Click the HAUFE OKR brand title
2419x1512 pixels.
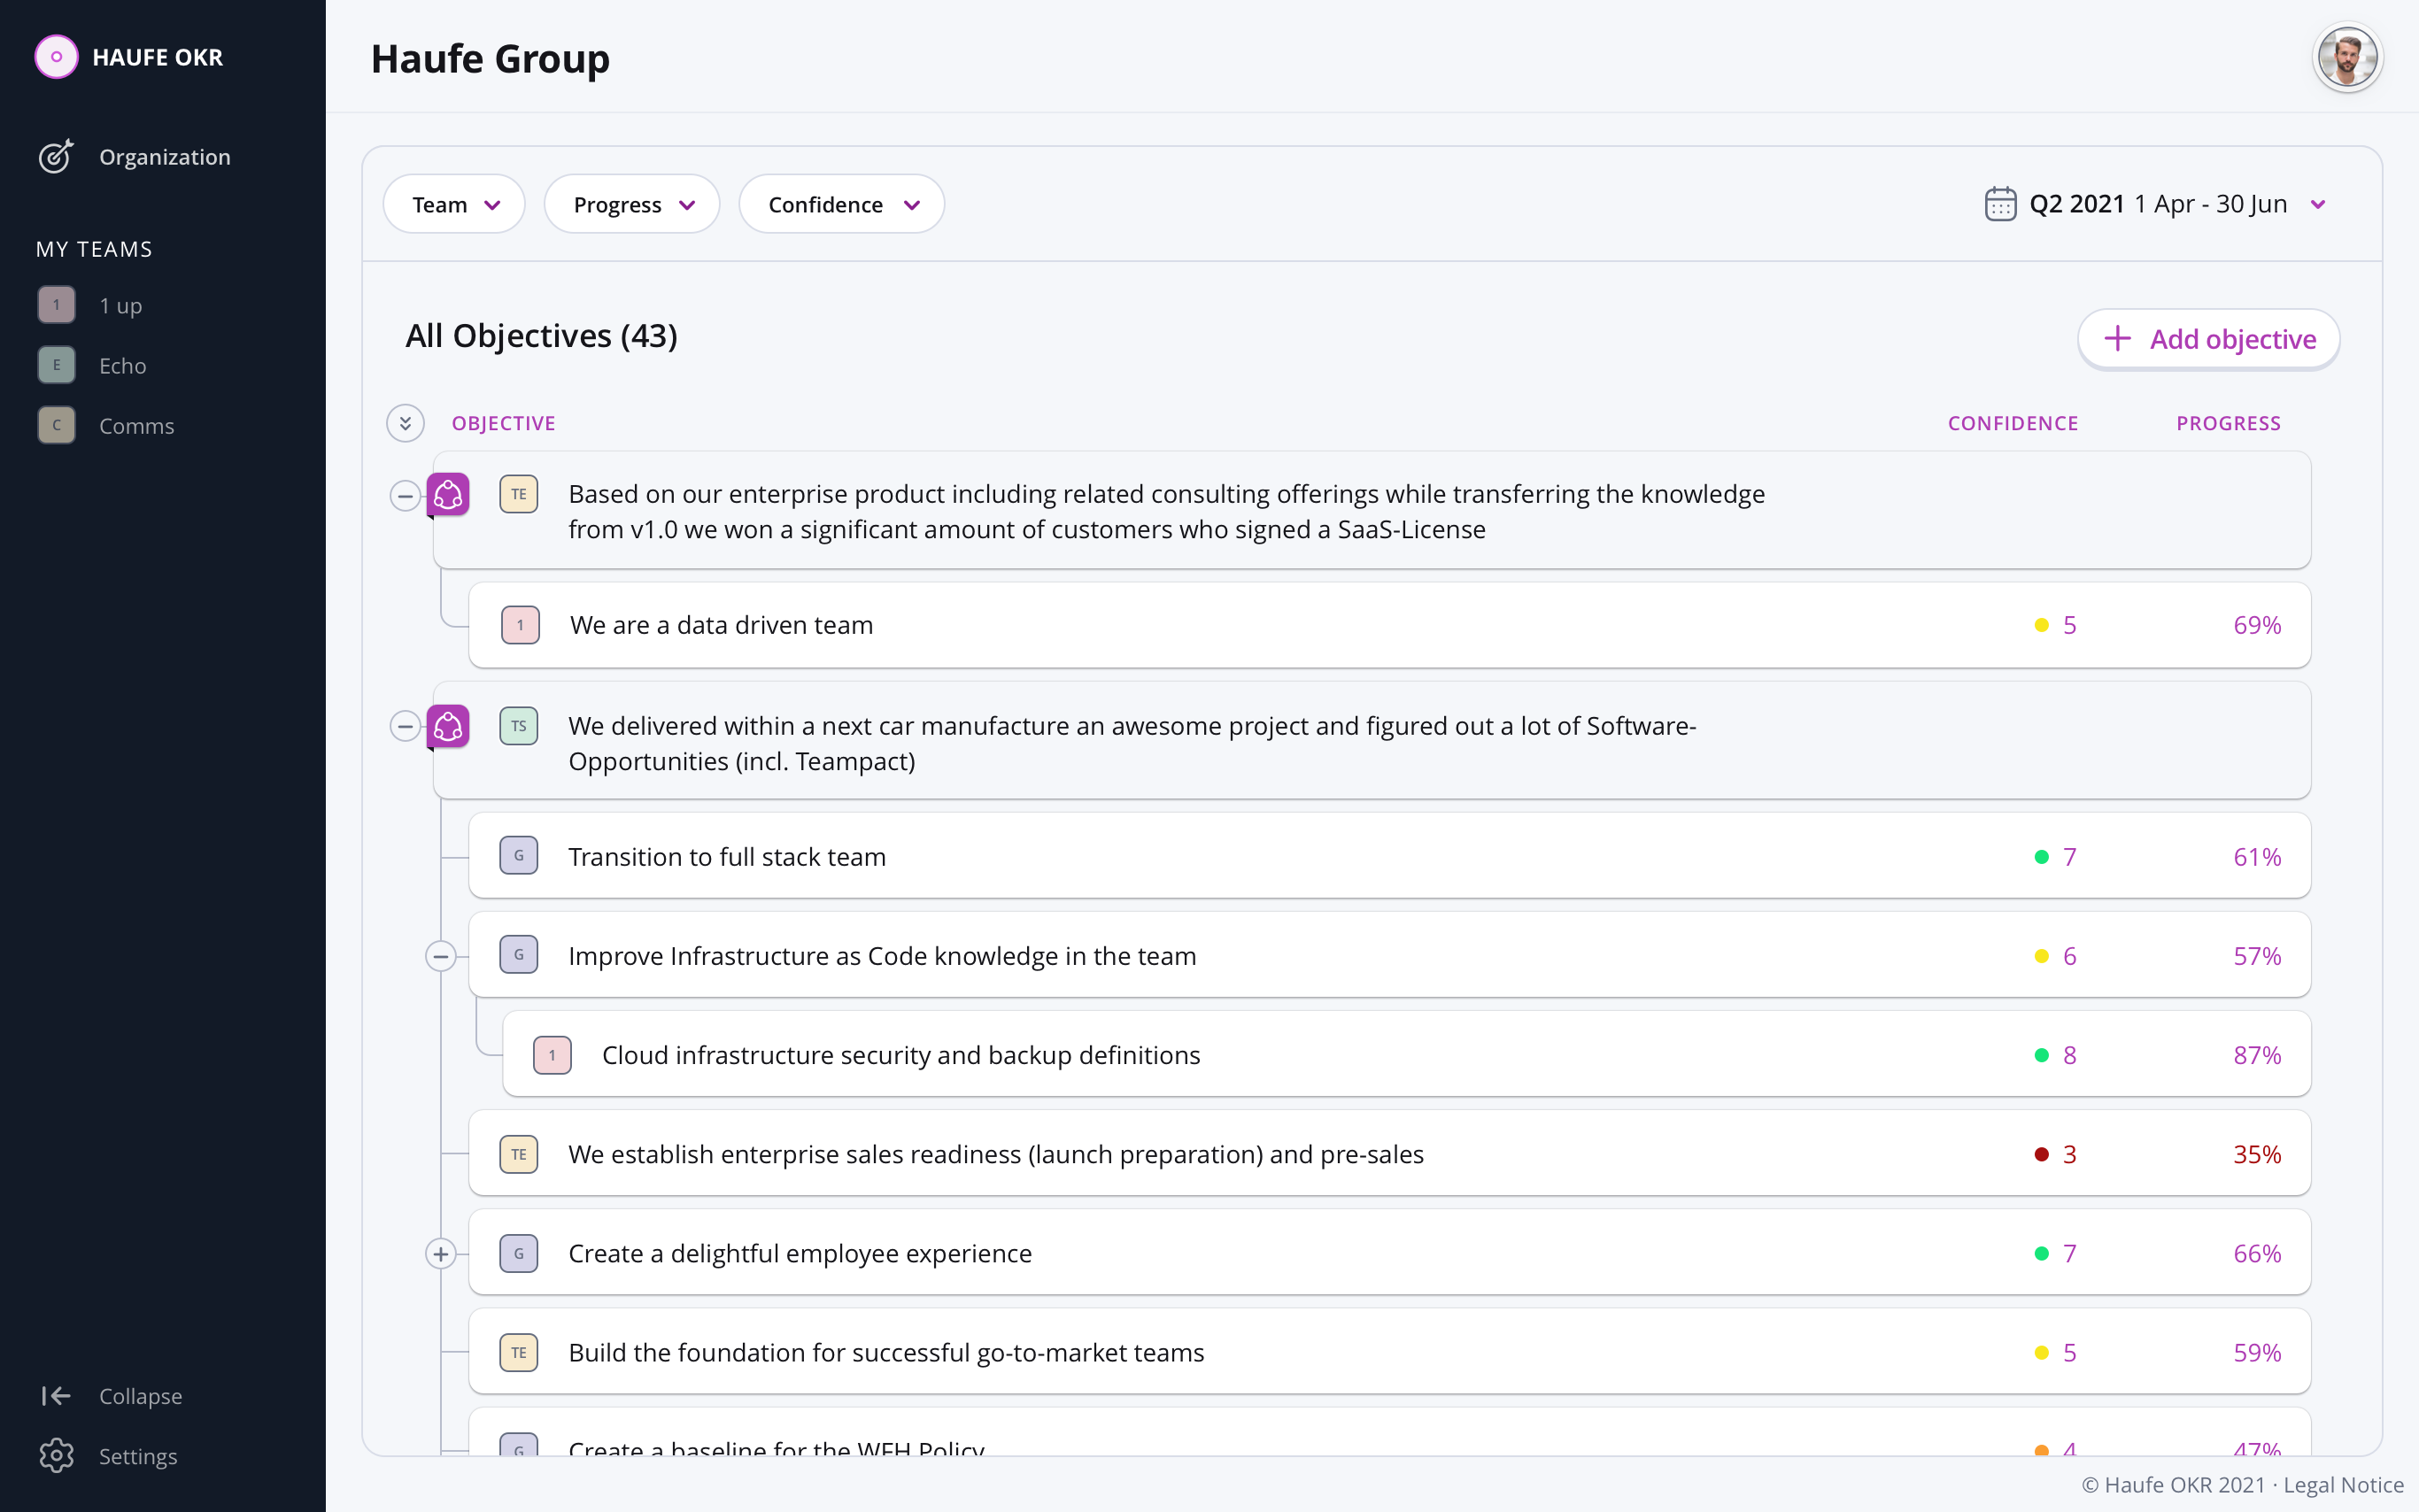click(x=158, y=57)
